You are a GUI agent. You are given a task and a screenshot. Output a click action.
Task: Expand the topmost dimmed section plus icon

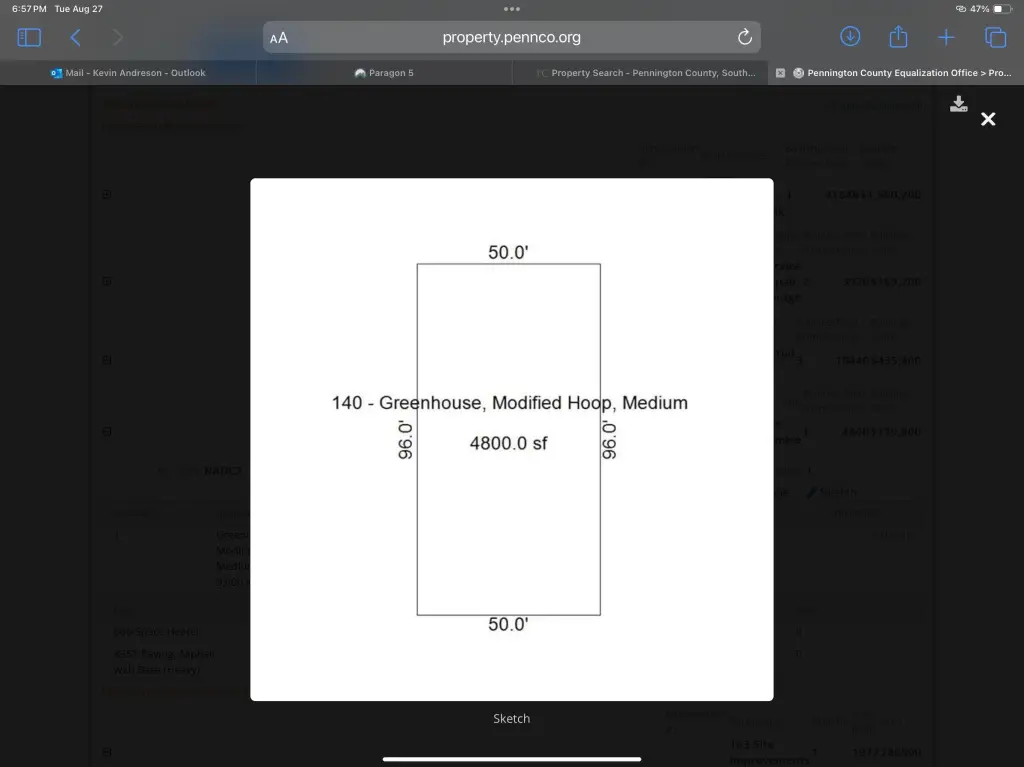point(106,195)
